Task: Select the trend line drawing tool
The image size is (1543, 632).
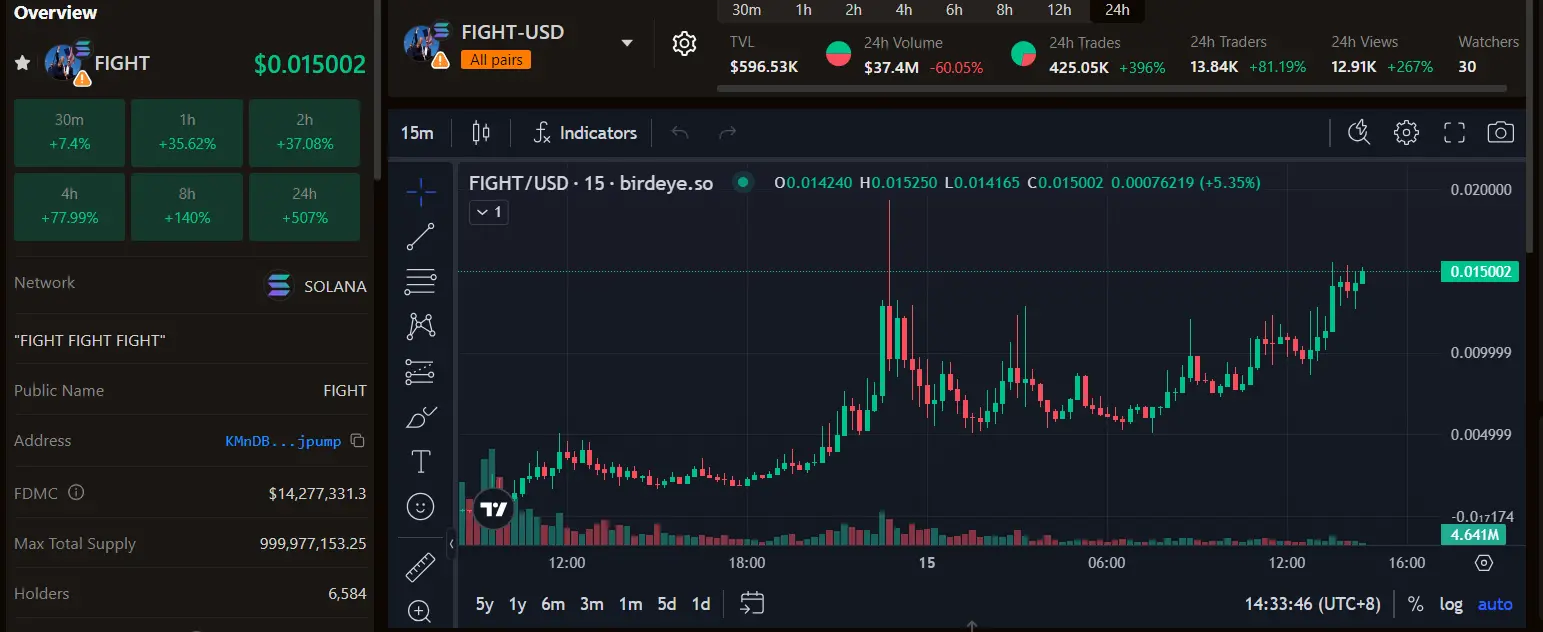Action: pos(420,237)
